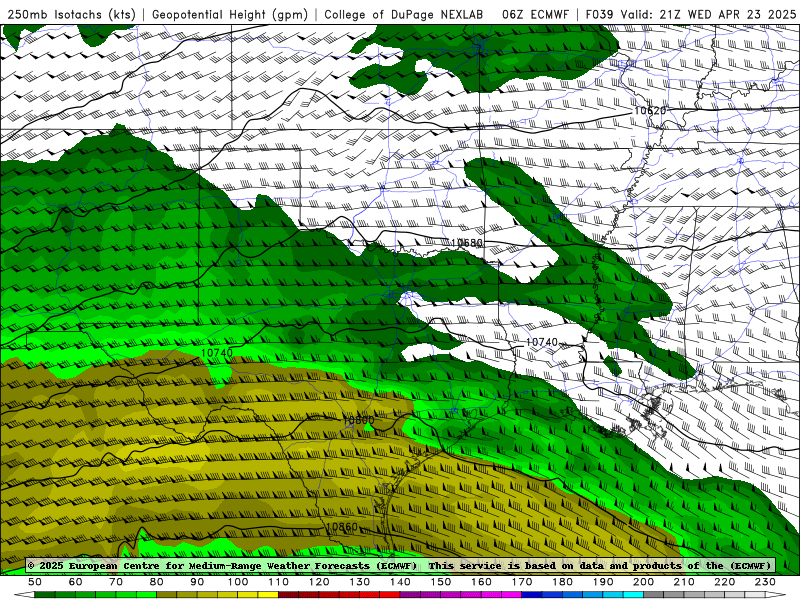
Task: Click the 'F039' forecast hour label
Action: pyautogui.click(x=599, y=14)
